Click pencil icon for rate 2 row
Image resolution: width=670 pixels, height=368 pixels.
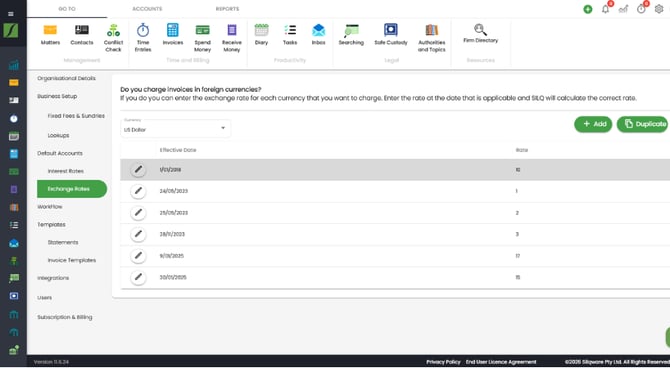[x=138, y=212]
